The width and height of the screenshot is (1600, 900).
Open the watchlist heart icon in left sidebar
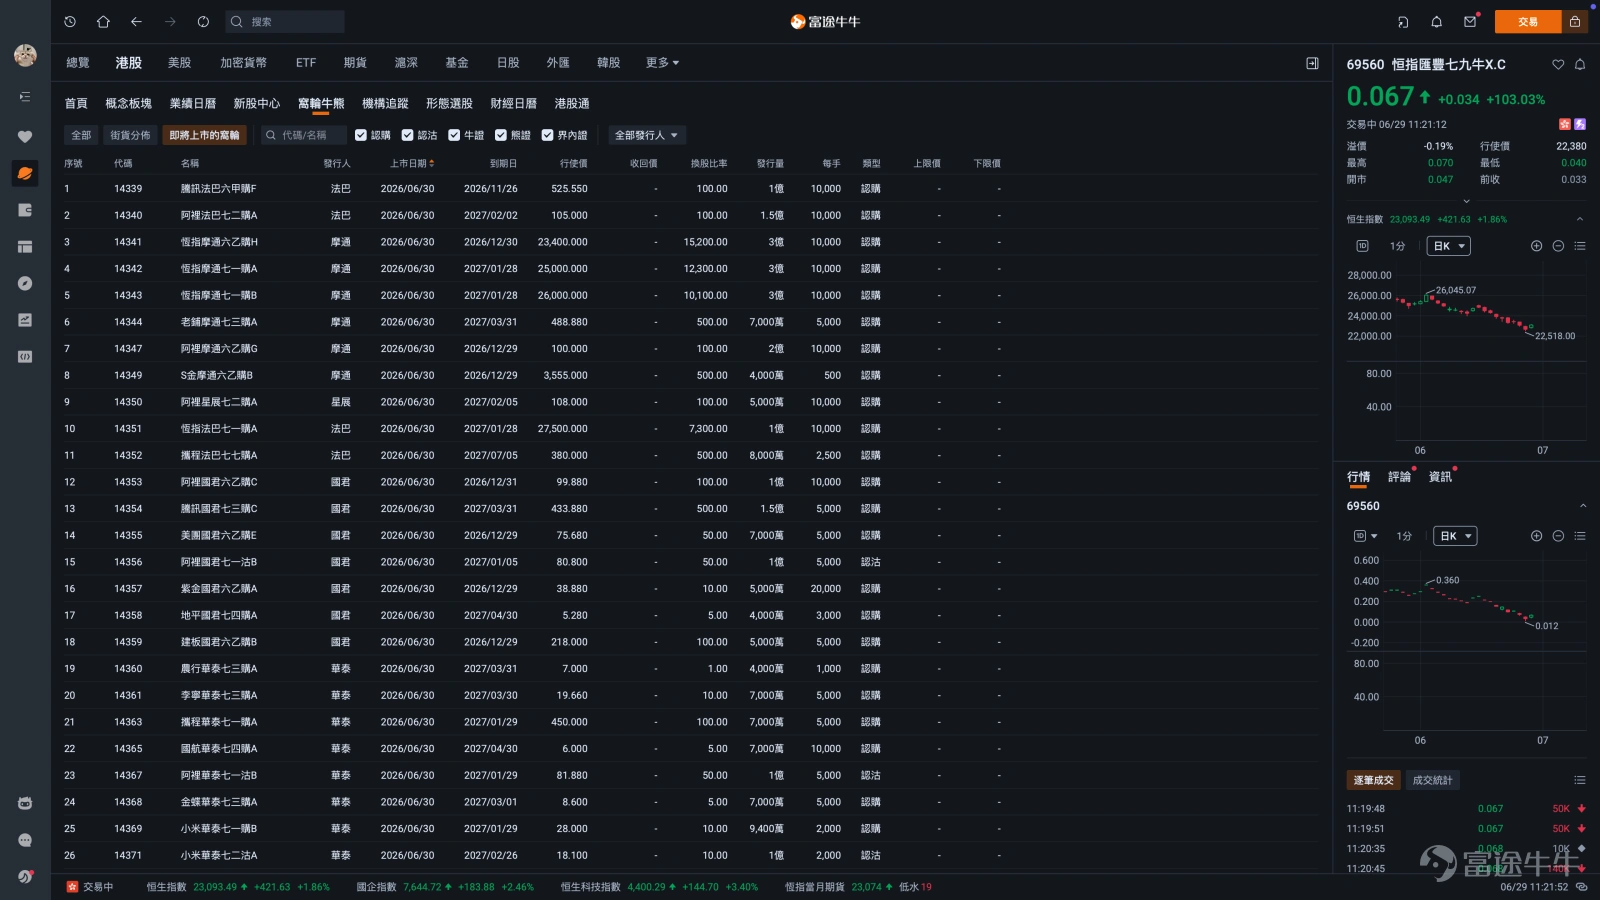point(25,136)
